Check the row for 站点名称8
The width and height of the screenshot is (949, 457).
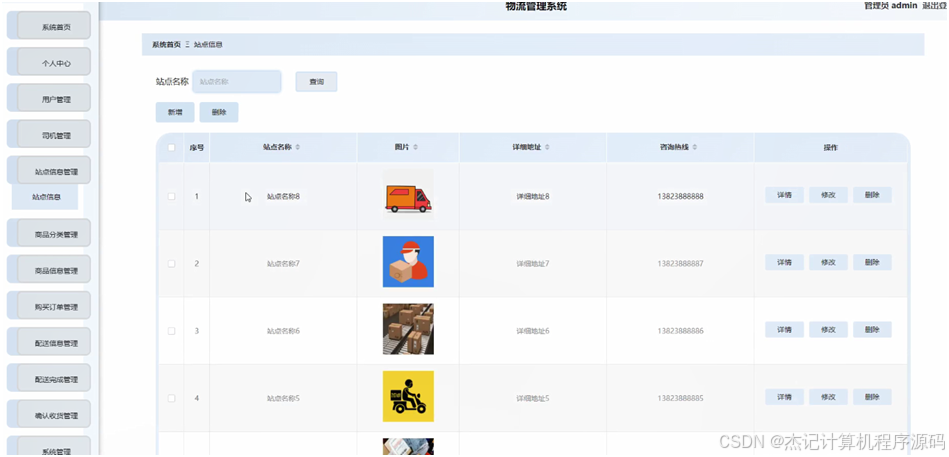click(x=171, y=196)
